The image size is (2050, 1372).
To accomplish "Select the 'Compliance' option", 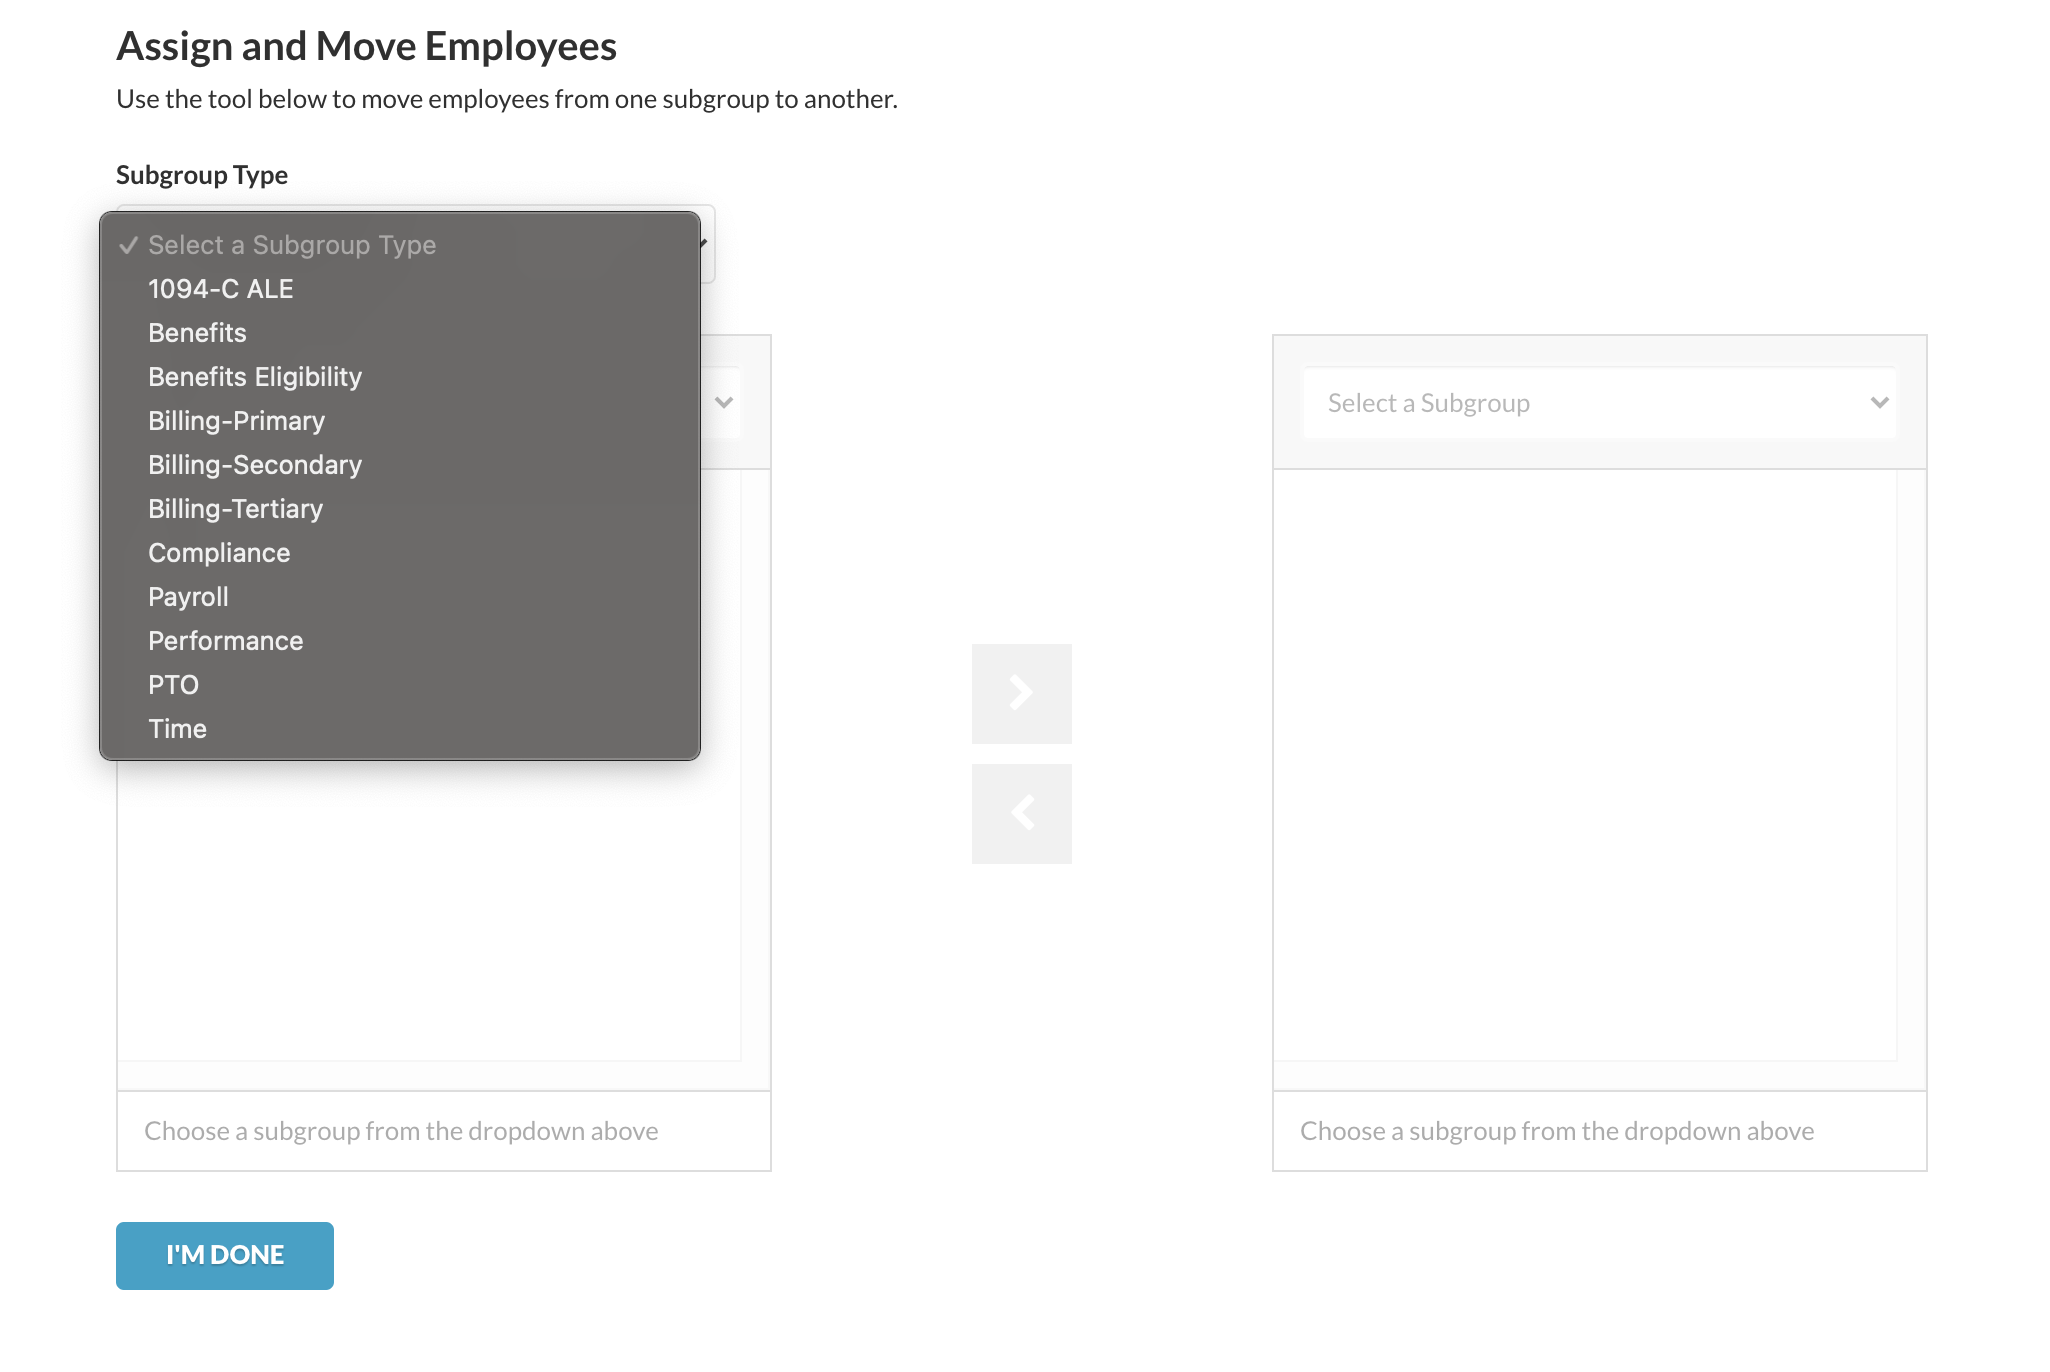I will 400,553.
